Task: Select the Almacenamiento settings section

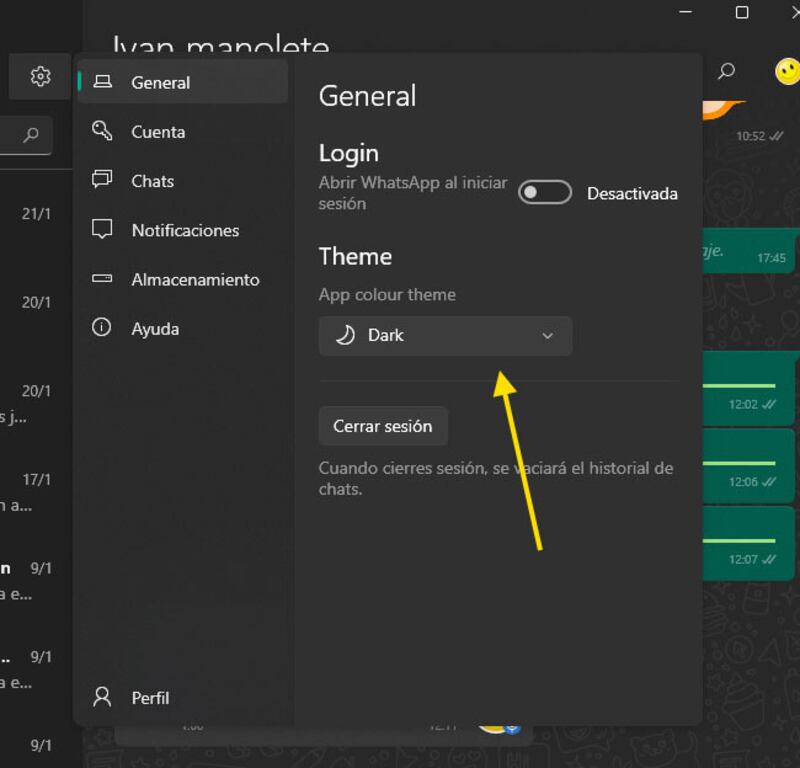Action: click(195, 279)
